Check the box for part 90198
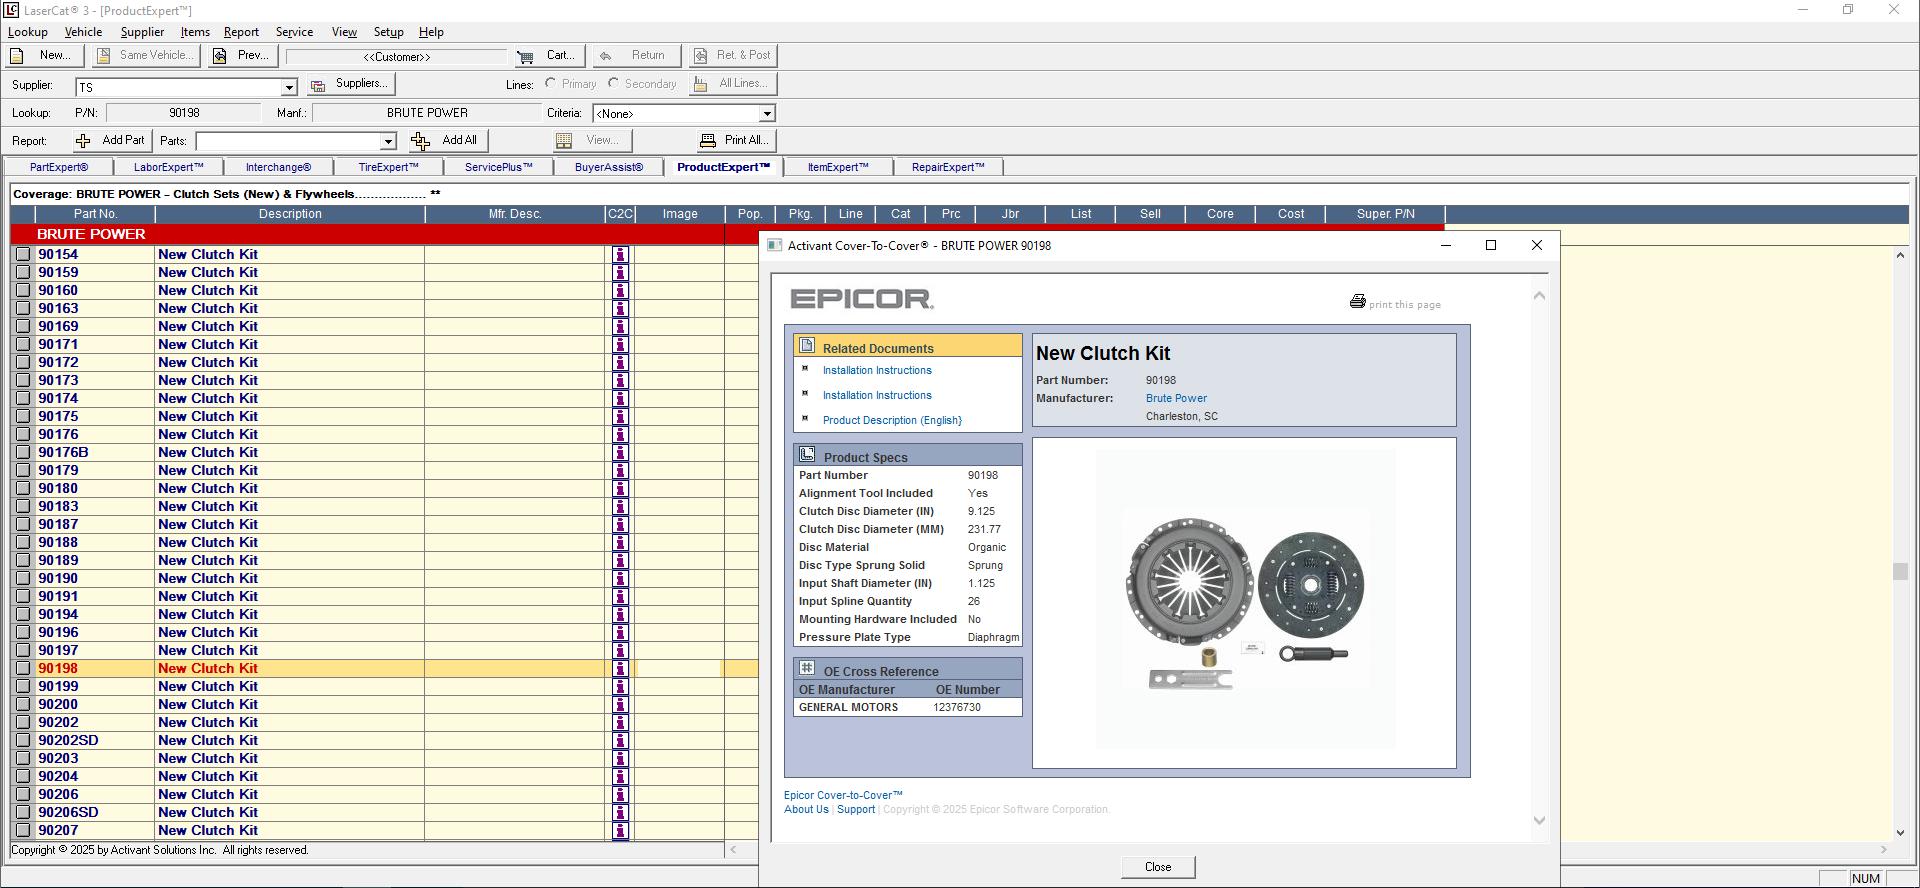The image size is (1920, 888). click(23, 669)
